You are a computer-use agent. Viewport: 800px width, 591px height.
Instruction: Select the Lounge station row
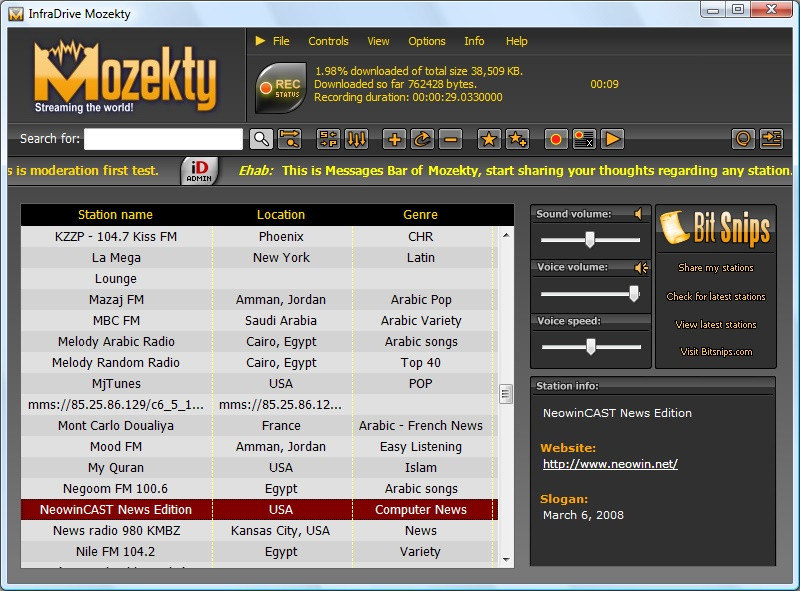[259, 279]
